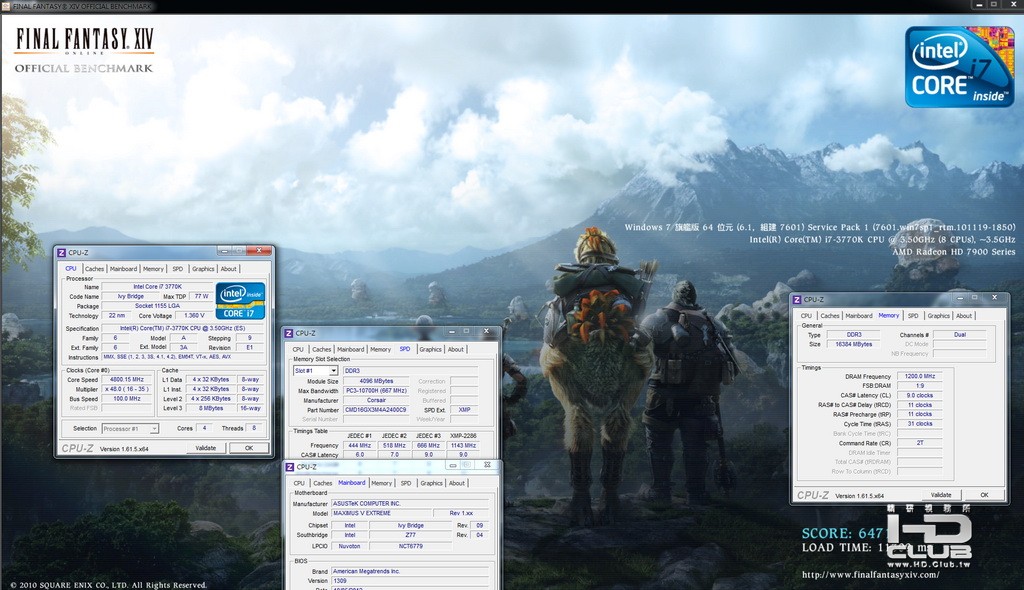1024x590 pixels.
Task: Click the Manufacturer field ASUSTeK COMPUTER INC.
Action: 410,504
